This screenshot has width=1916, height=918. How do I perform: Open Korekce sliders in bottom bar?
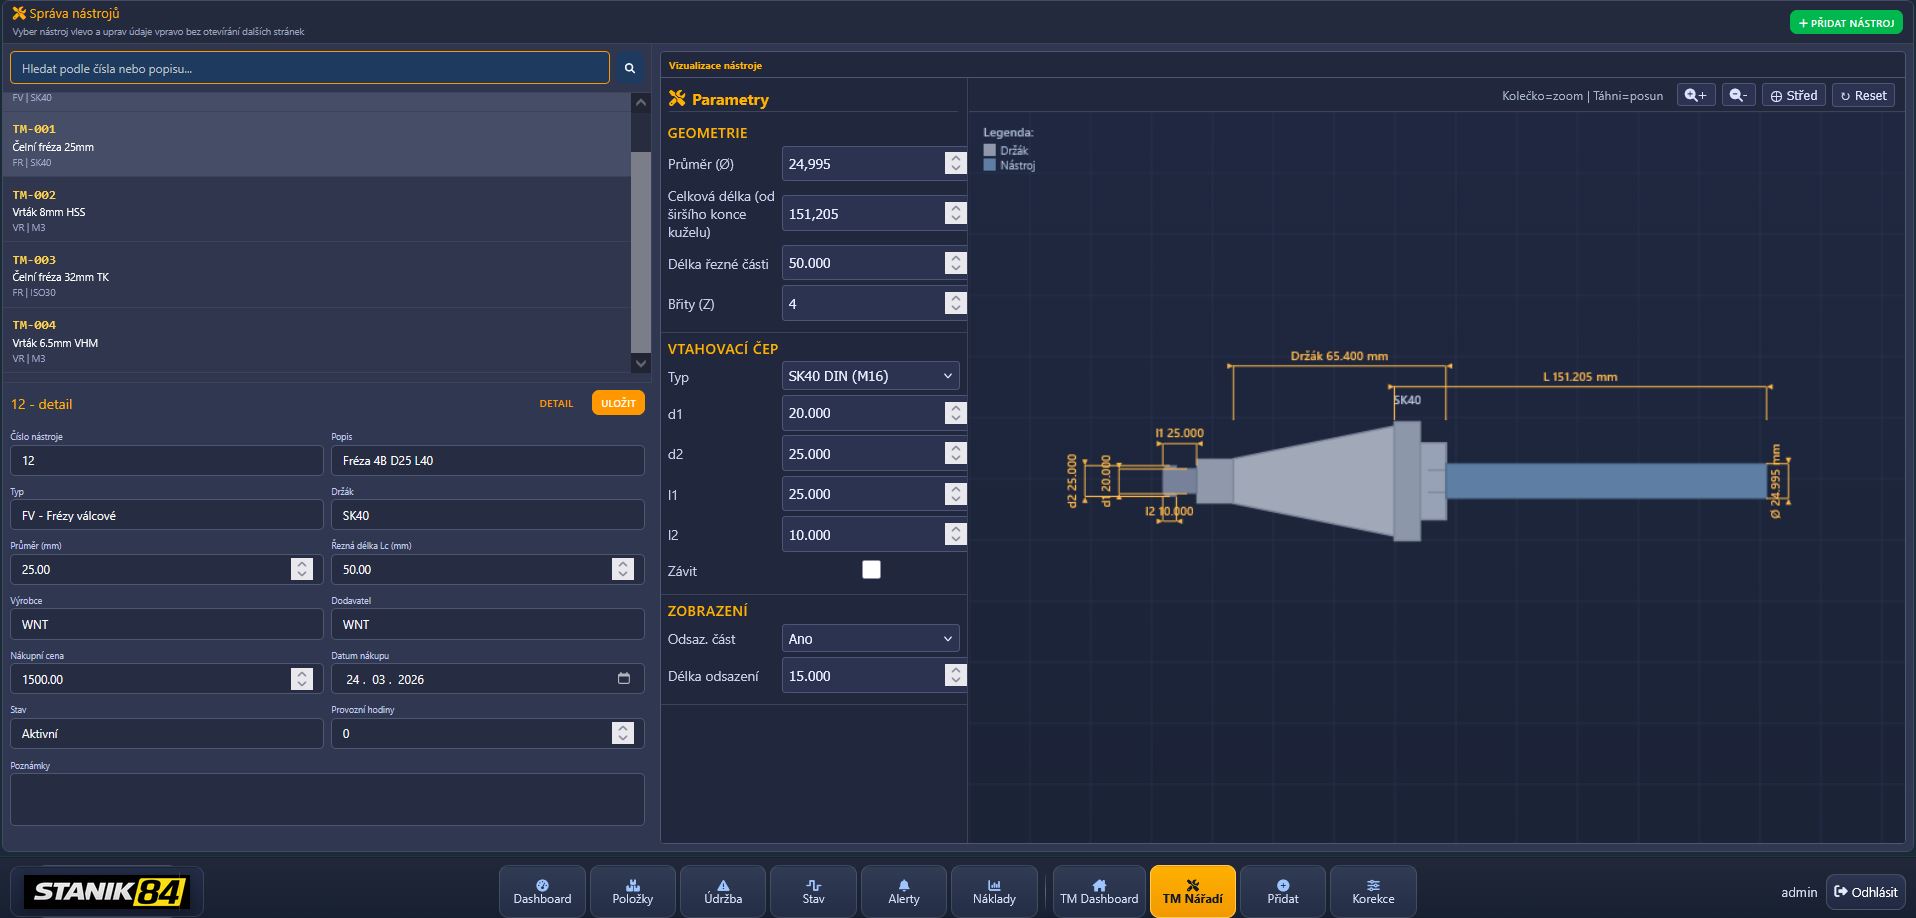point(1372,891)
